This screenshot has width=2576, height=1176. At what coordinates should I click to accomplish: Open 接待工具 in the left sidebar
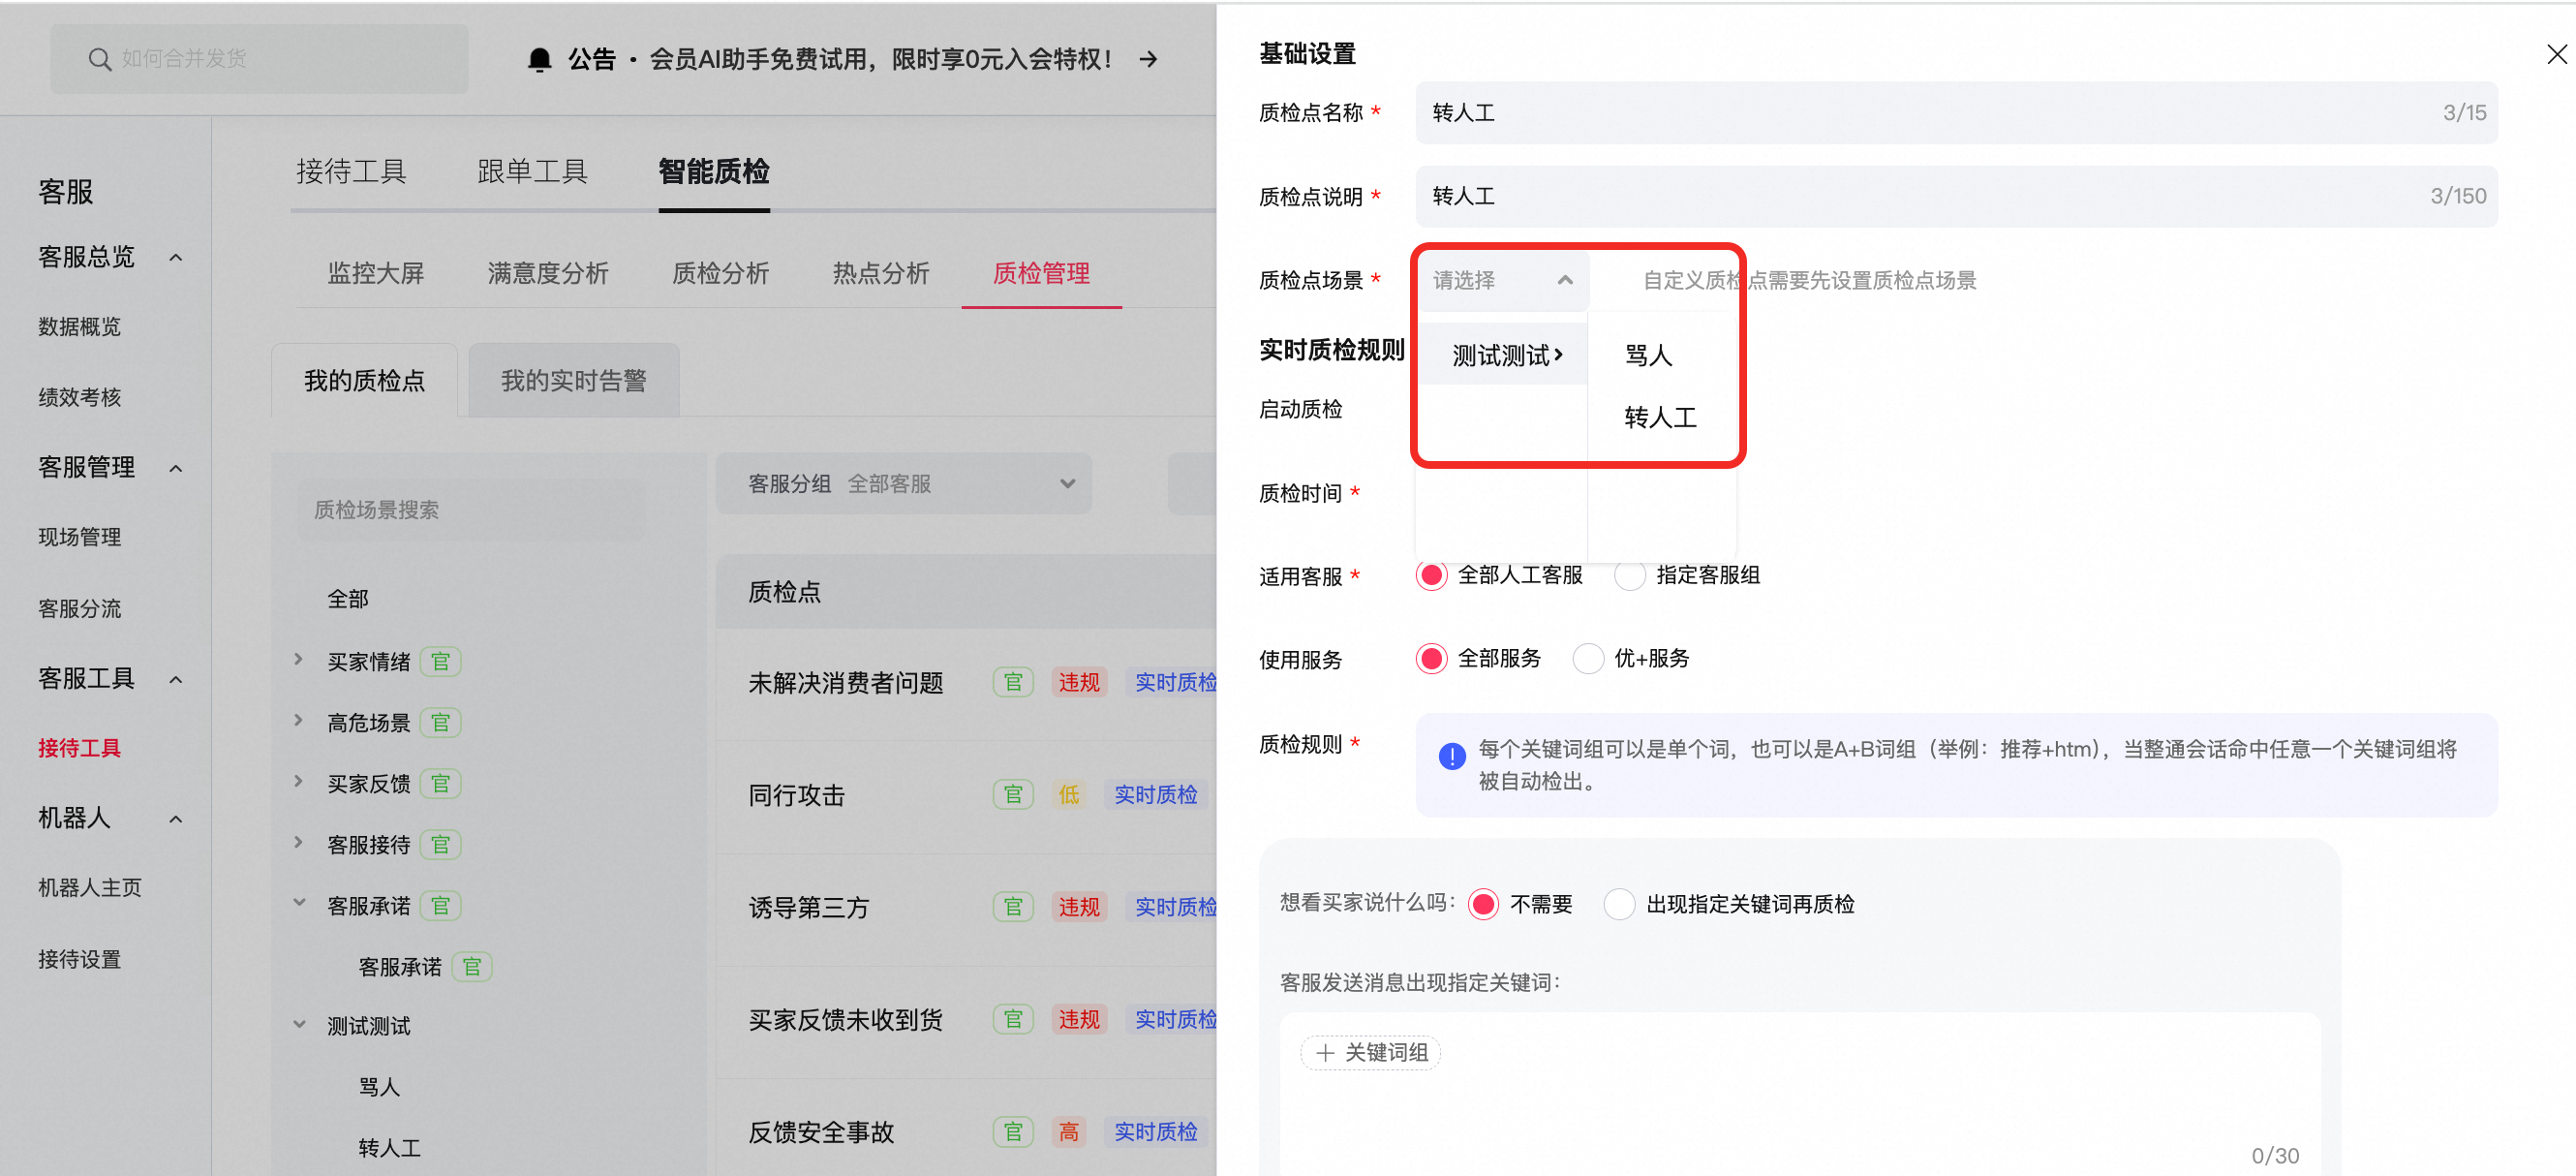[79, 748]
